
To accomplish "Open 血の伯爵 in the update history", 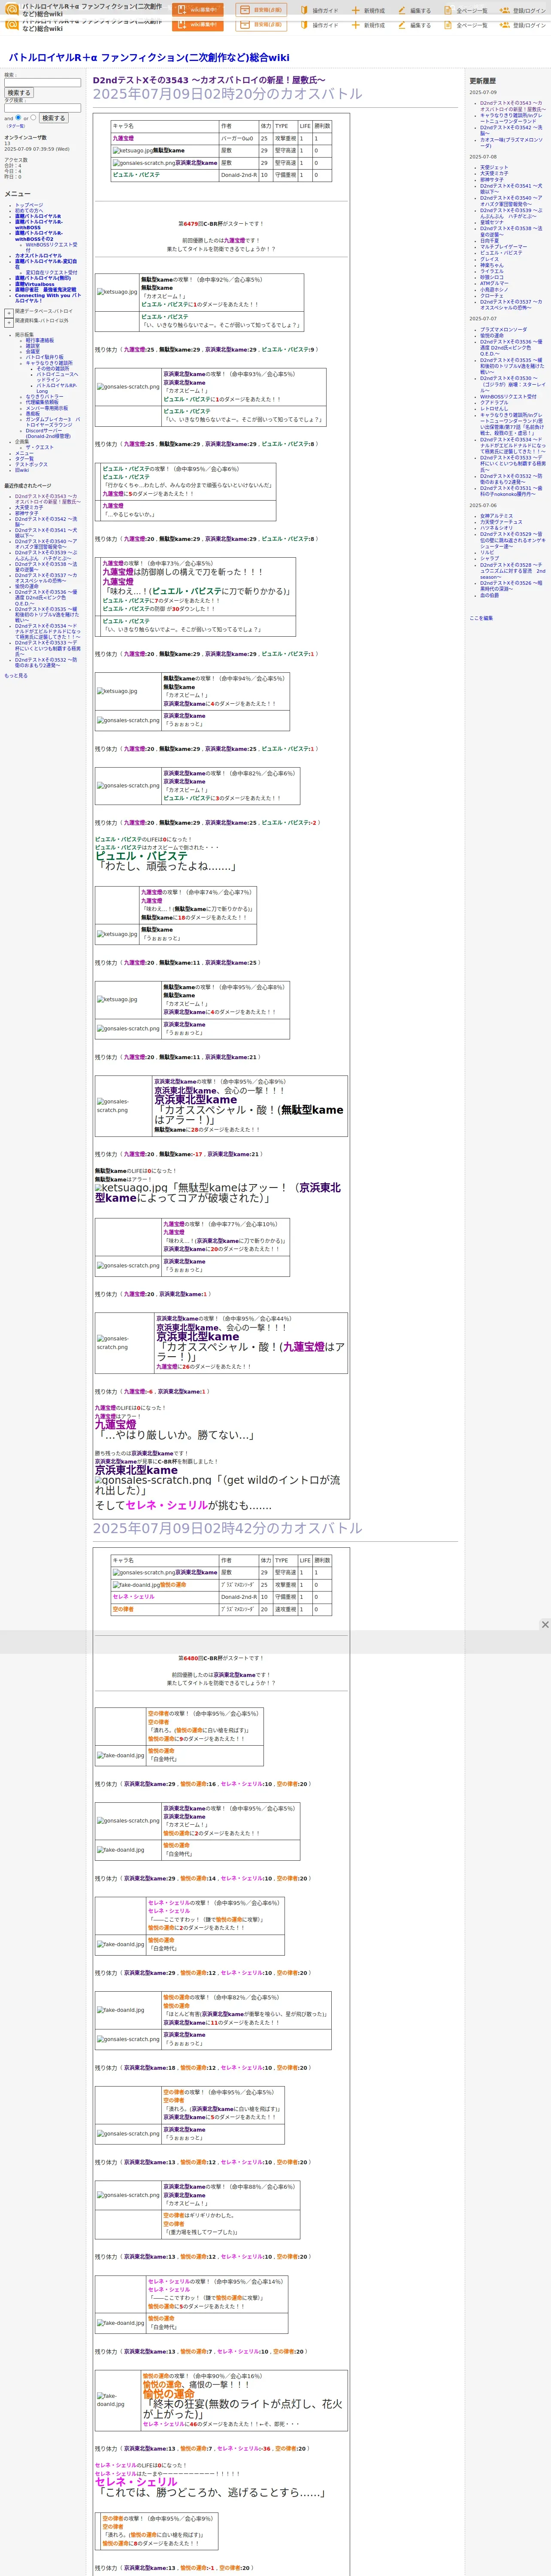I will (489, 595).
